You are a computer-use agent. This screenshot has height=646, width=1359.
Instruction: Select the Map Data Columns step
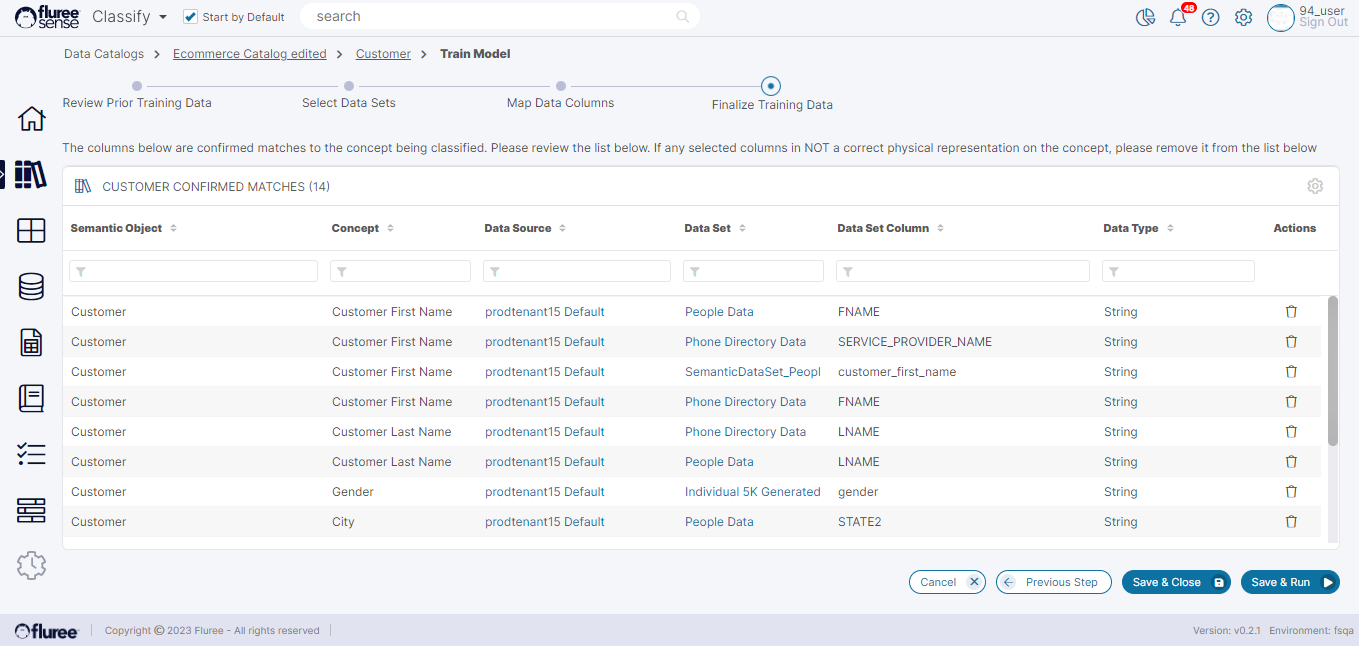point(561,87)
